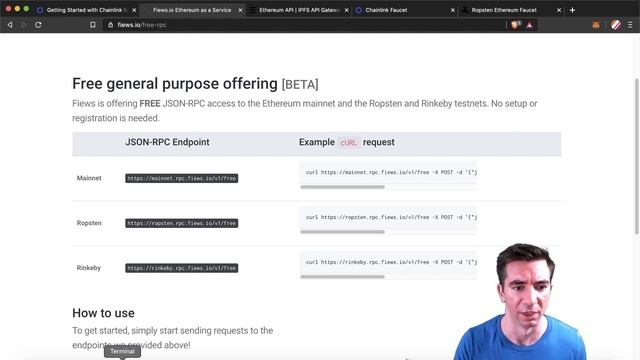640x360 pixels.
Task: Close the Fiews.io tab
Action: coord(240,10)
